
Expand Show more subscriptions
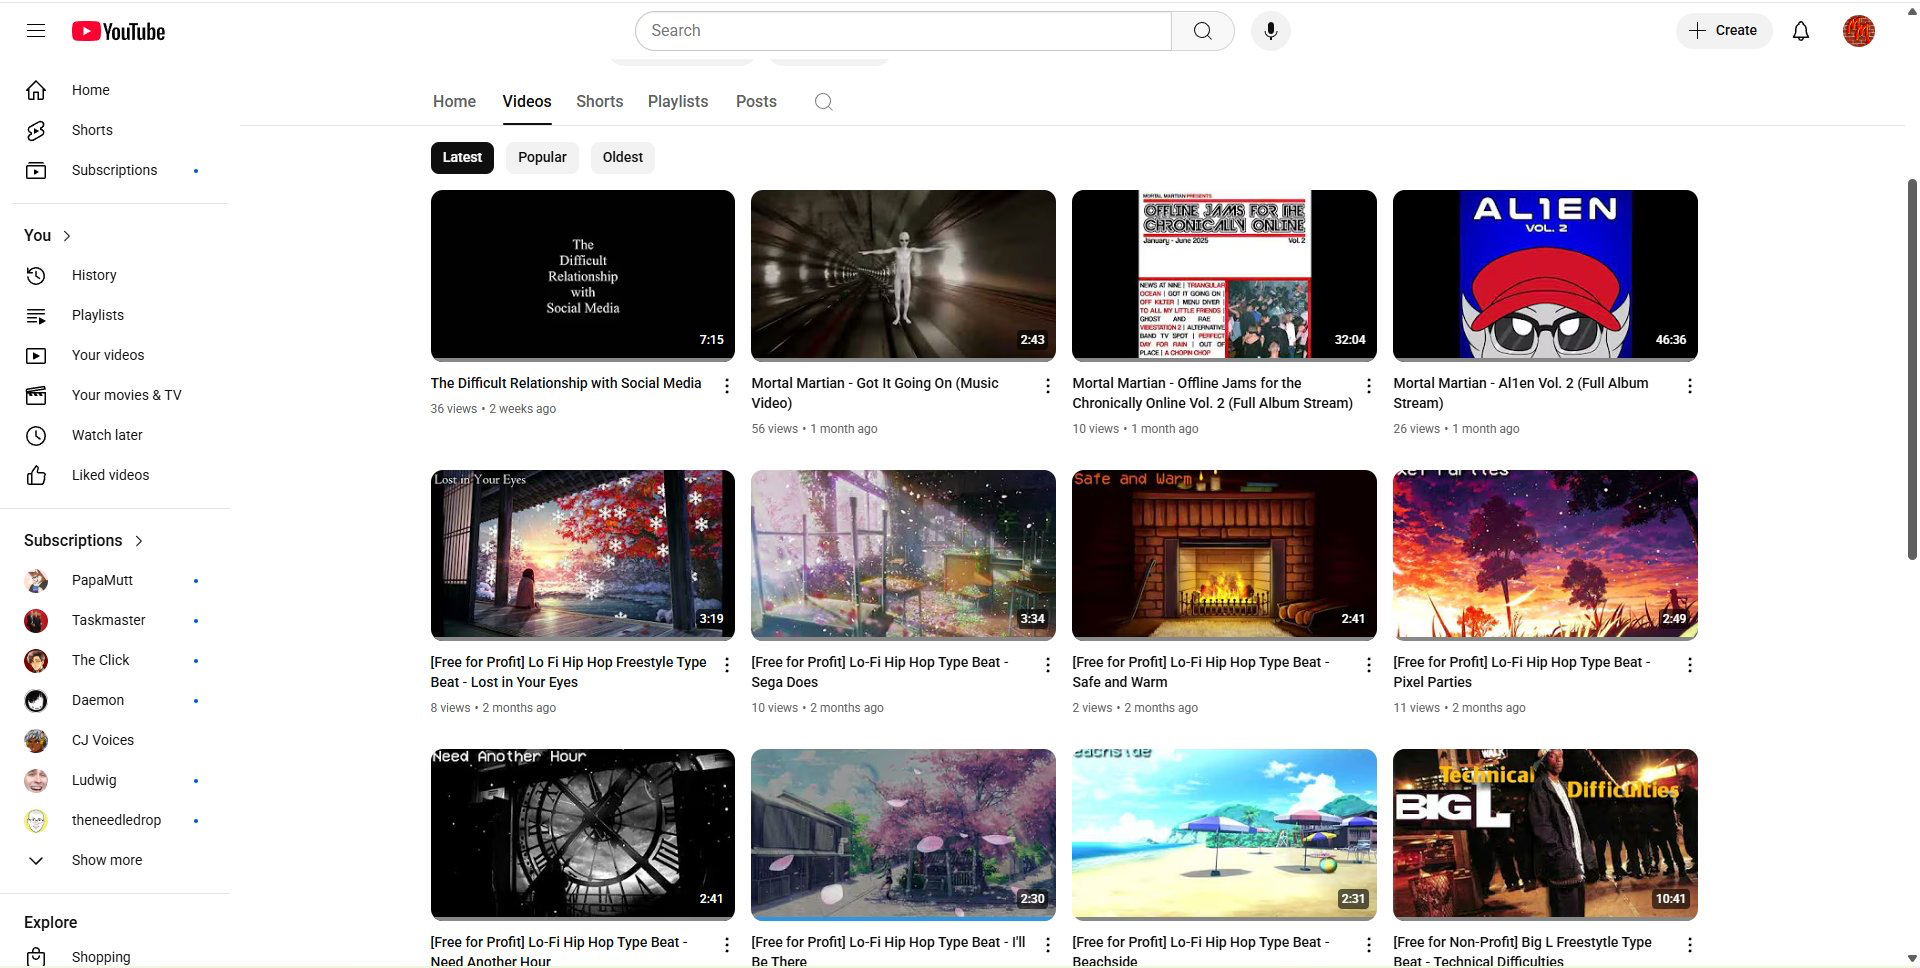click(106, 860)
